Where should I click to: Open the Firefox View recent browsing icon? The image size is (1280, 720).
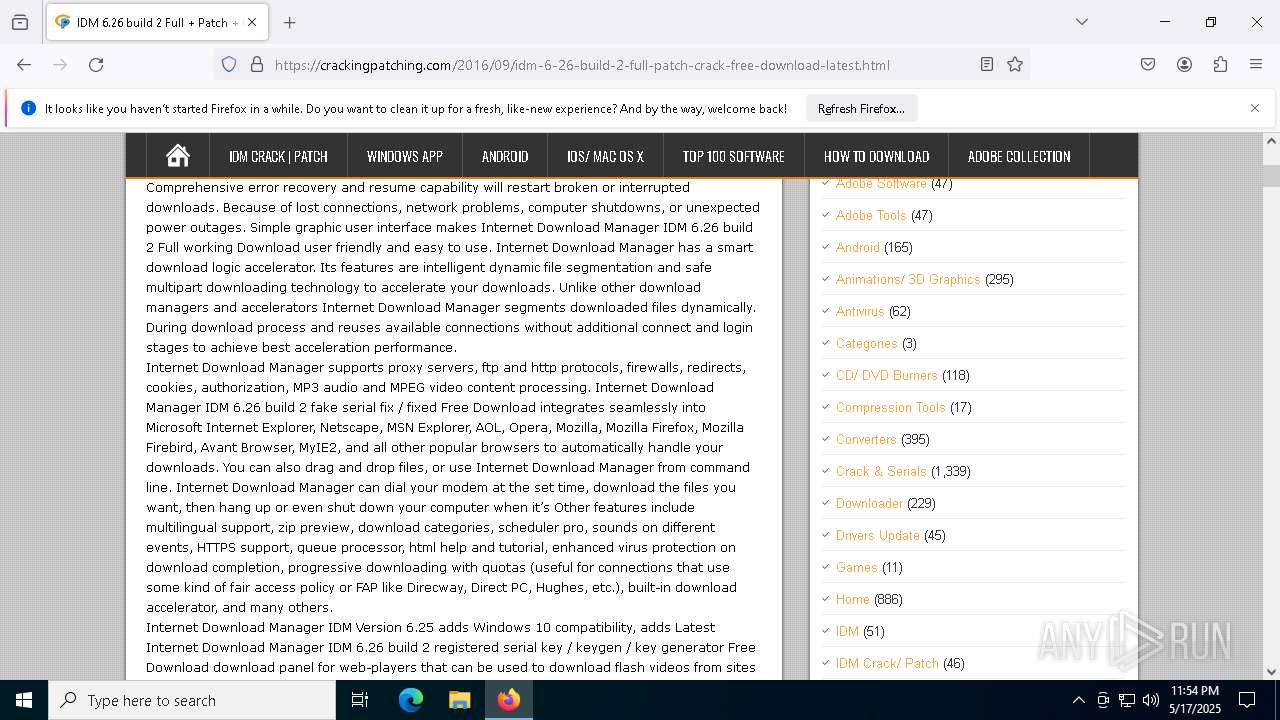(x=20, y=22)
